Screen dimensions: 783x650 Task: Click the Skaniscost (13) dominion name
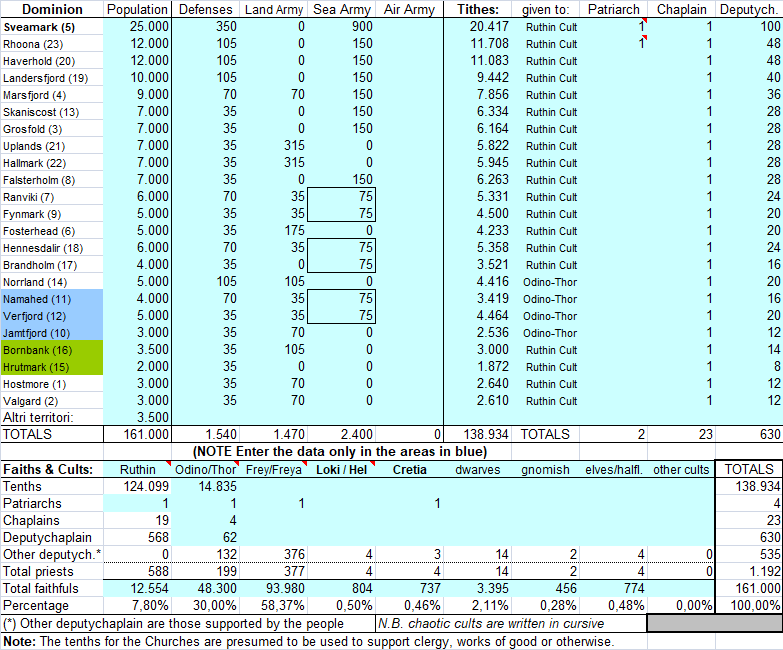[x=52, y=112]
